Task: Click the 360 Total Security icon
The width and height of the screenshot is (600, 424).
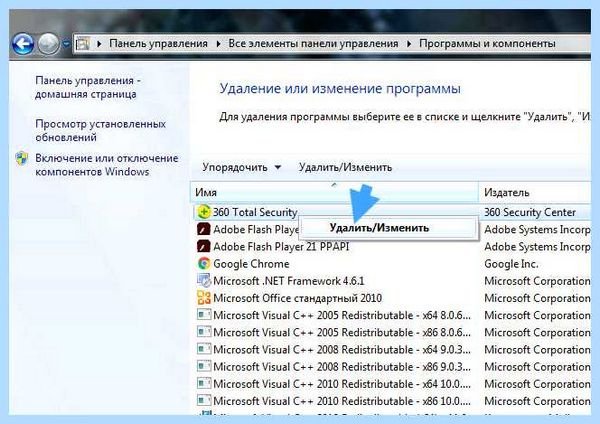Action: tap(204, 212)
